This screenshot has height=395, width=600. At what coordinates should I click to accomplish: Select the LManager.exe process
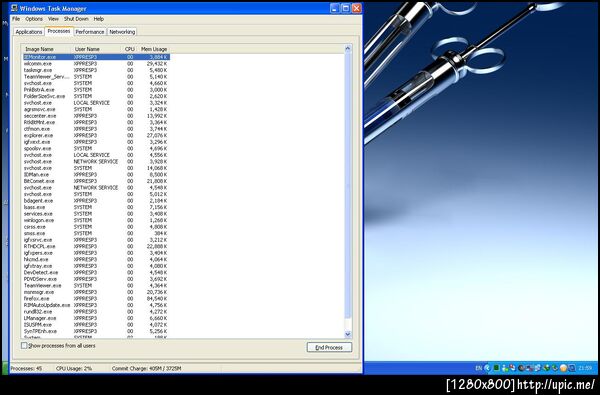point(96,318)
